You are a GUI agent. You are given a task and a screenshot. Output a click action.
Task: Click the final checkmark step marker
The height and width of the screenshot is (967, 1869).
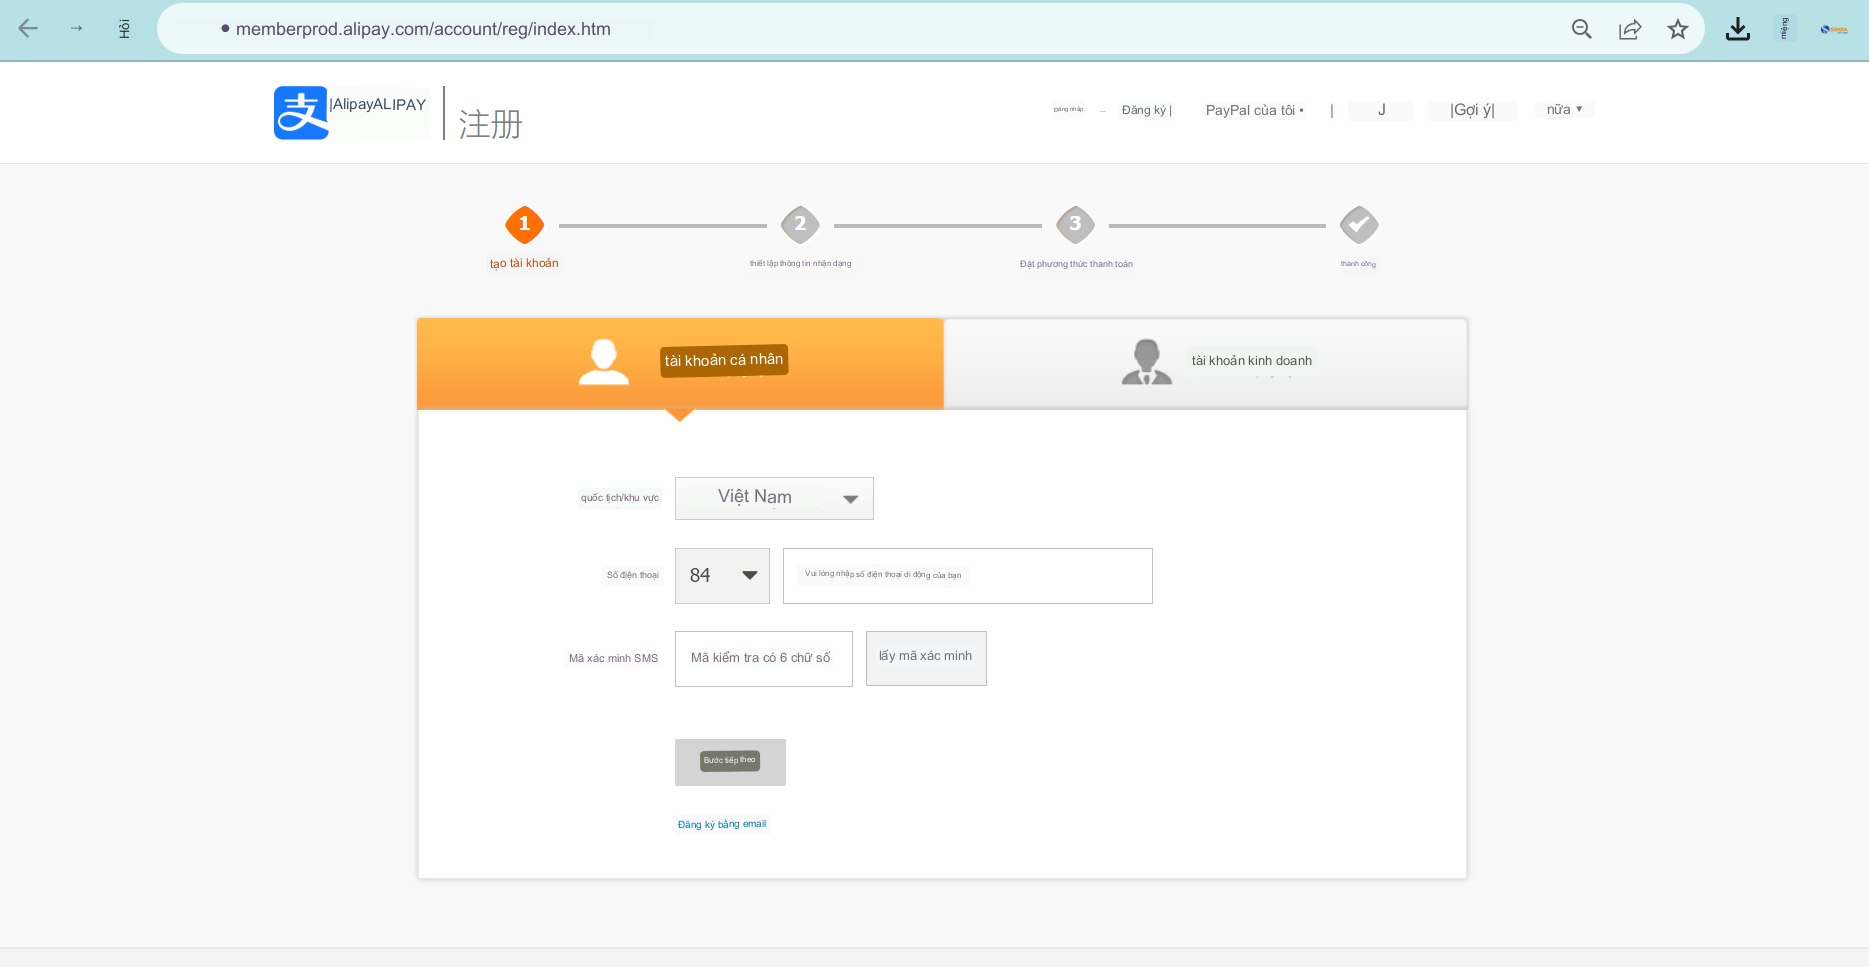(x=1359, y=225)
